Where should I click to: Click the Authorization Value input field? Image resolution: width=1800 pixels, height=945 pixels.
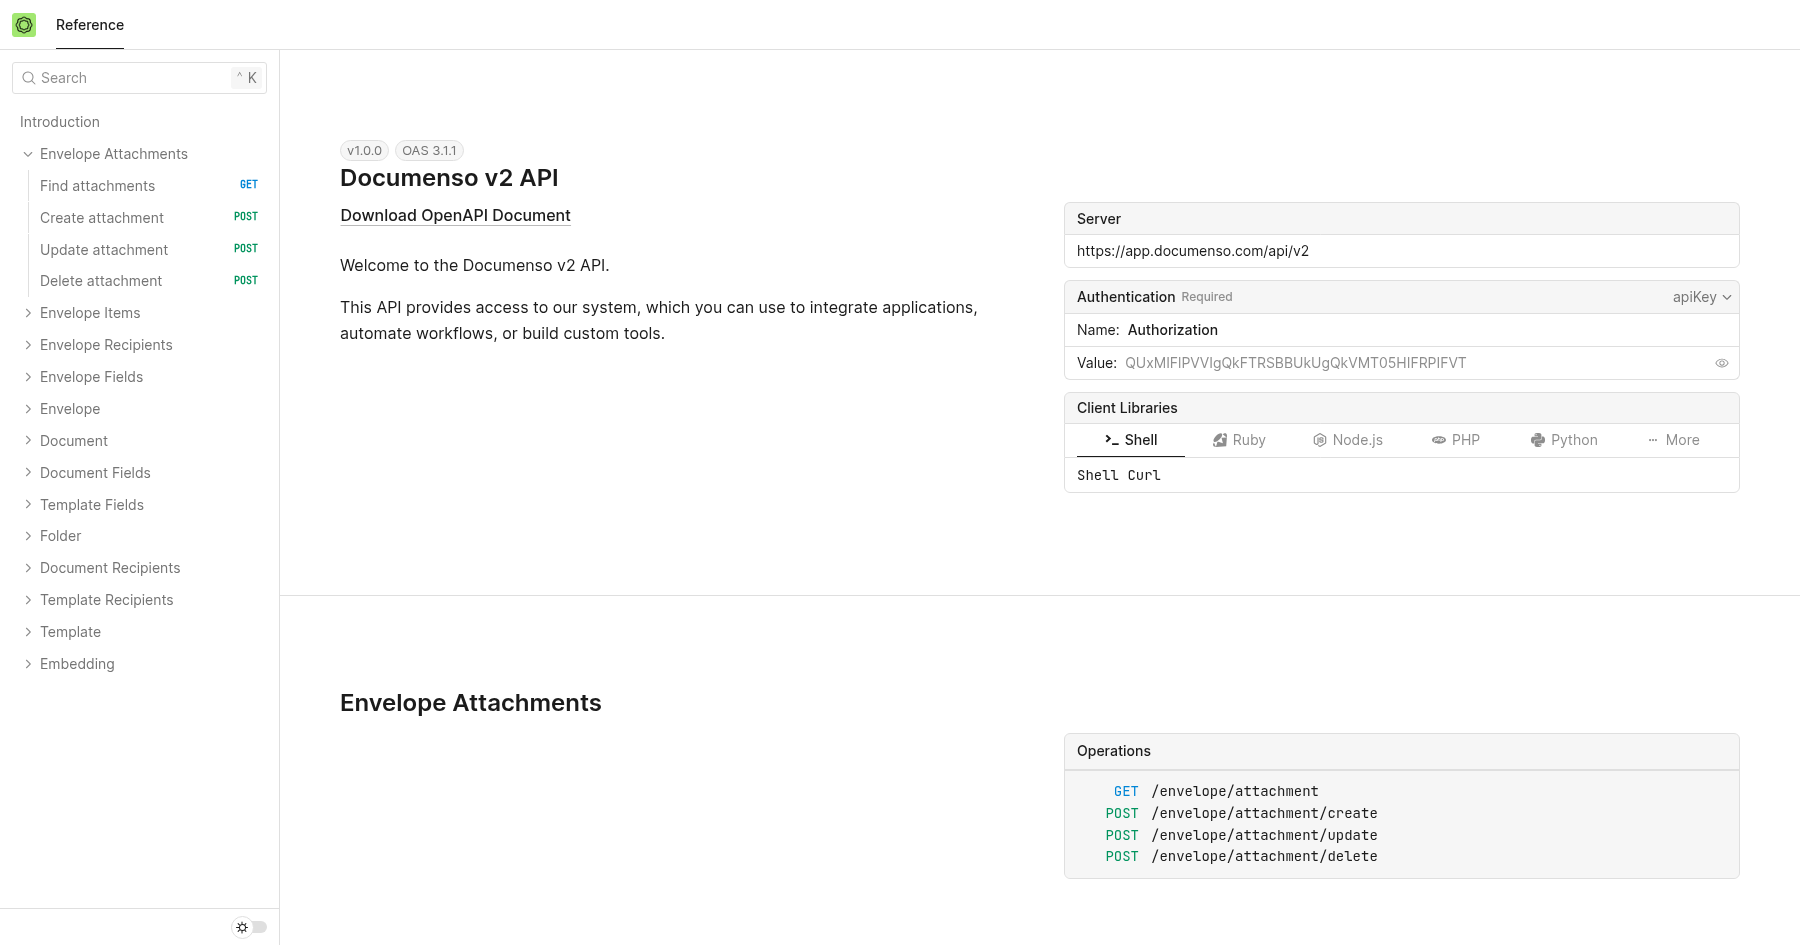(1415, 363)
